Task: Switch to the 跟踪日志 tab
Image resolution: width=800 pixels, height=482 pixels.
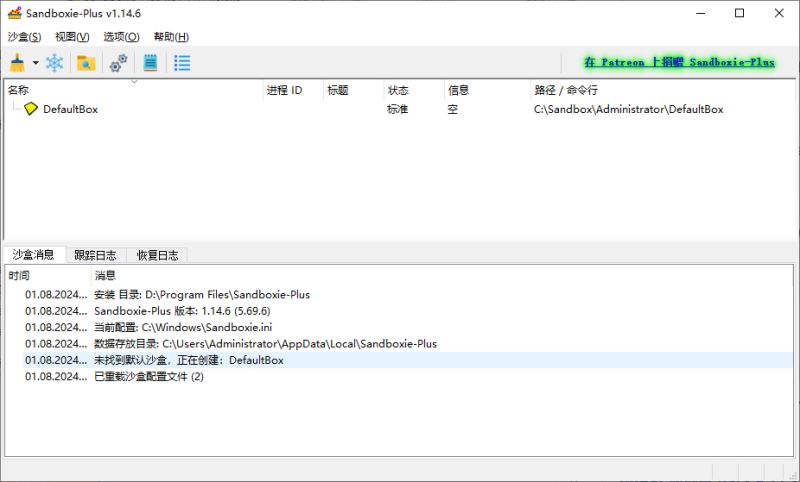Action: 95,255
